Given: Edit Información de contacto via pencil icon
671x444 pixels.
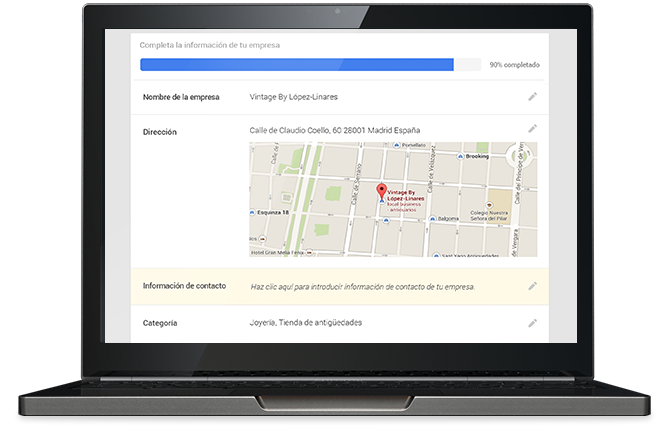Looking at the screenshot, I should click(532, 286).
